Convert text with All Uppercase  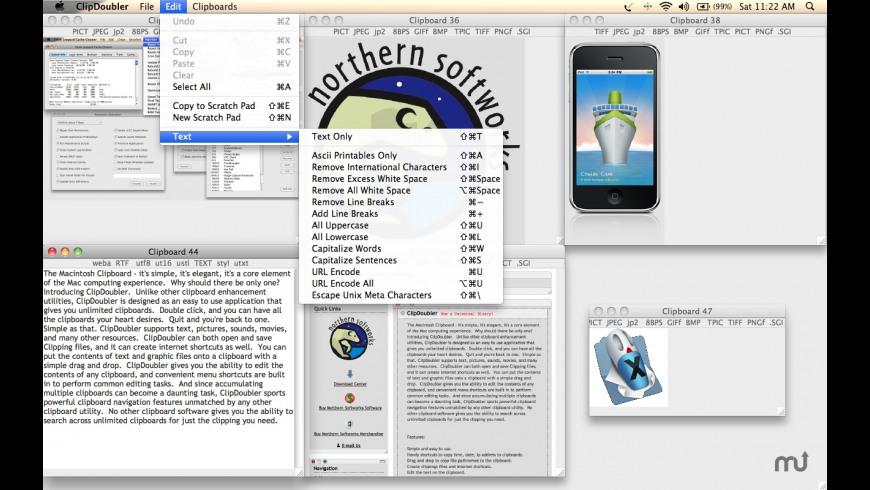coord(401,225)
